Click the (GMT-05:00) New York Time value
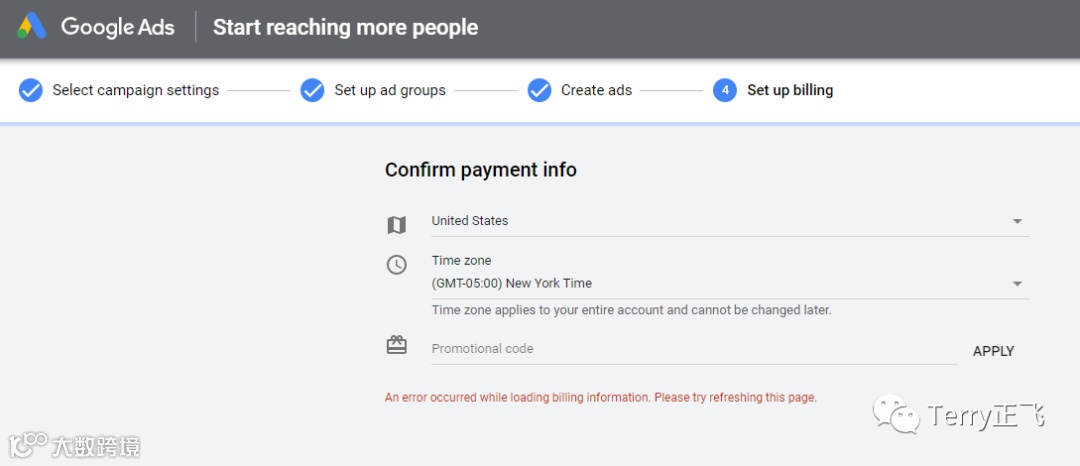 (x=512, y=284)
